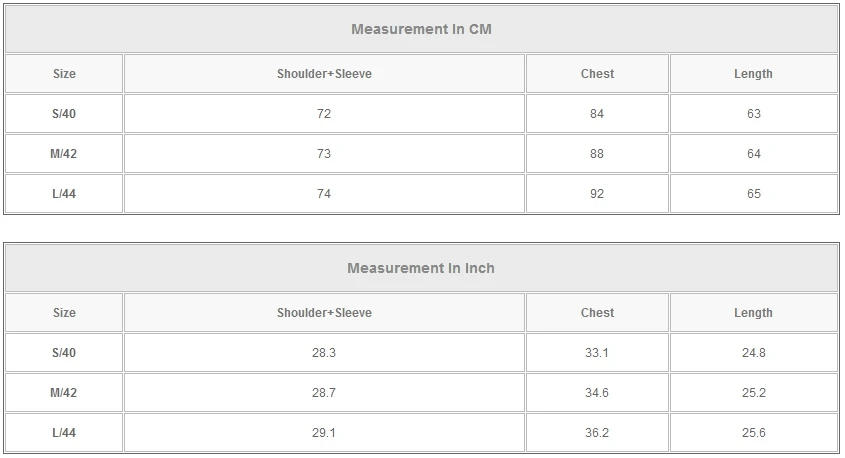The height and width of the screenshot is (458, 845).
Task: Click the Measurement In Inch header
Action: (x=421, y=268)
